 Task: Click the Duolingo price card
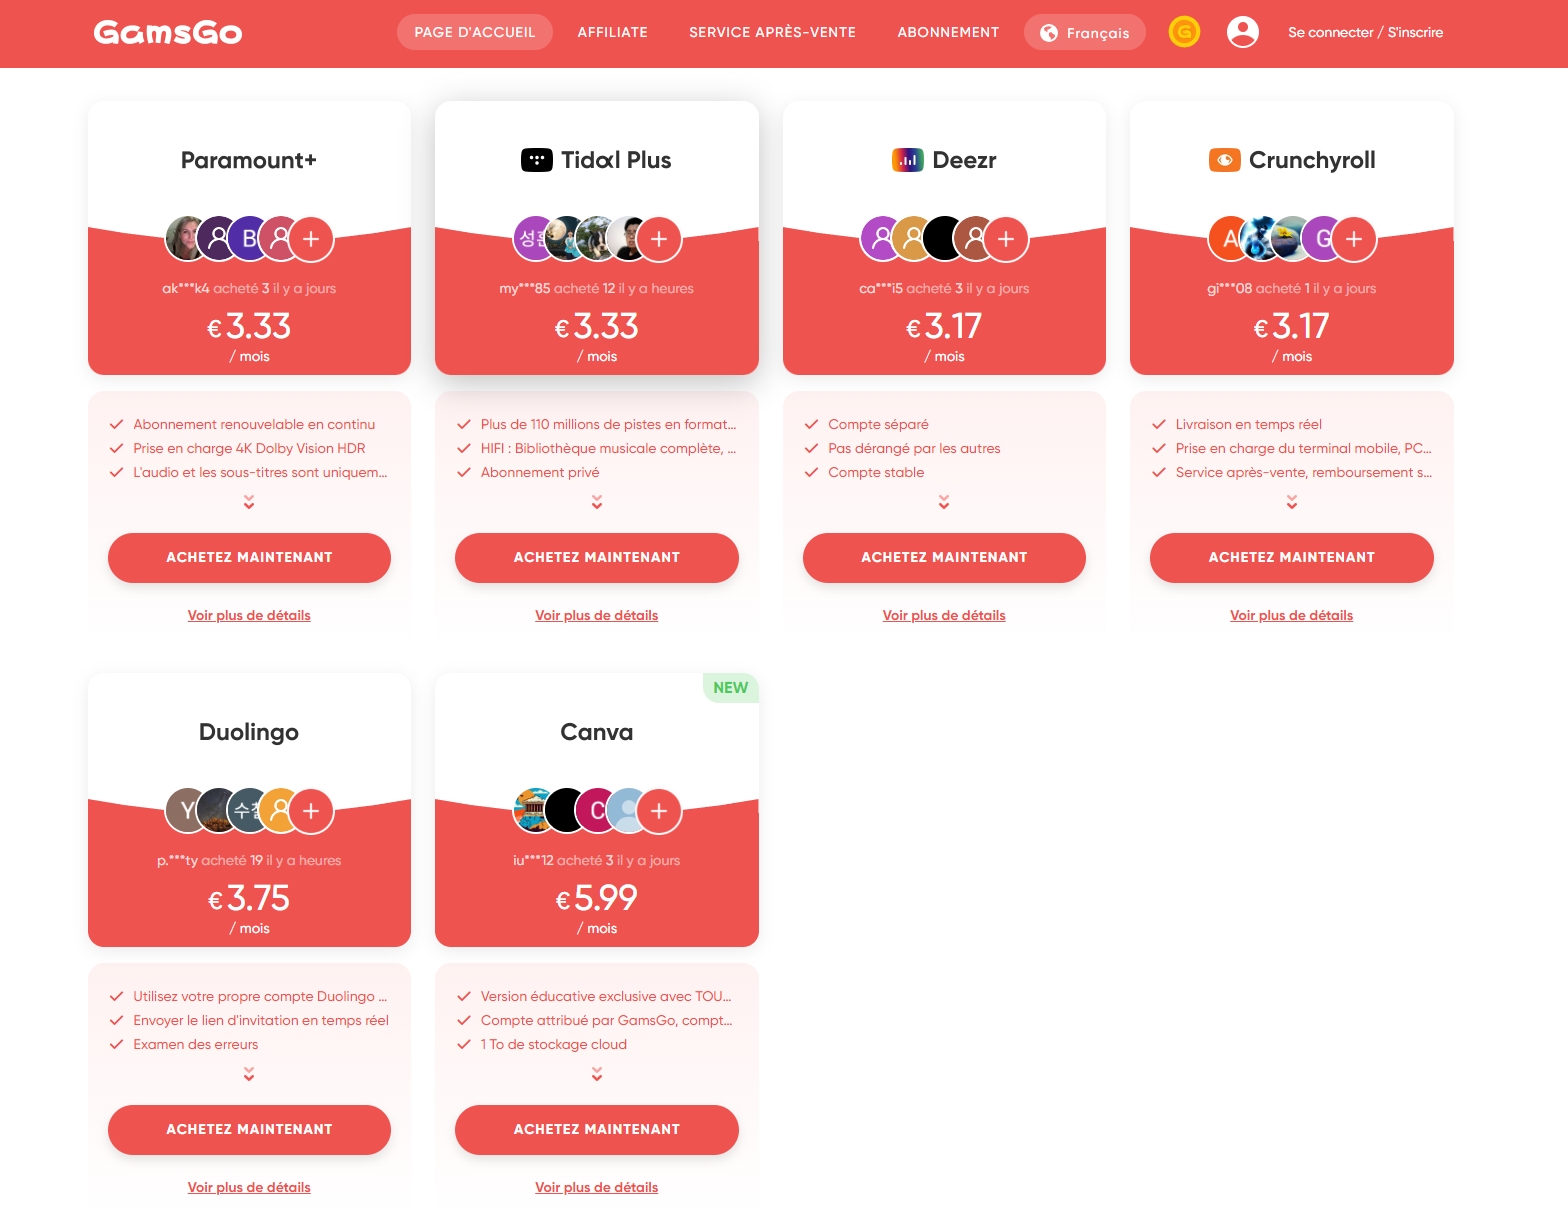tap(249, 810)
